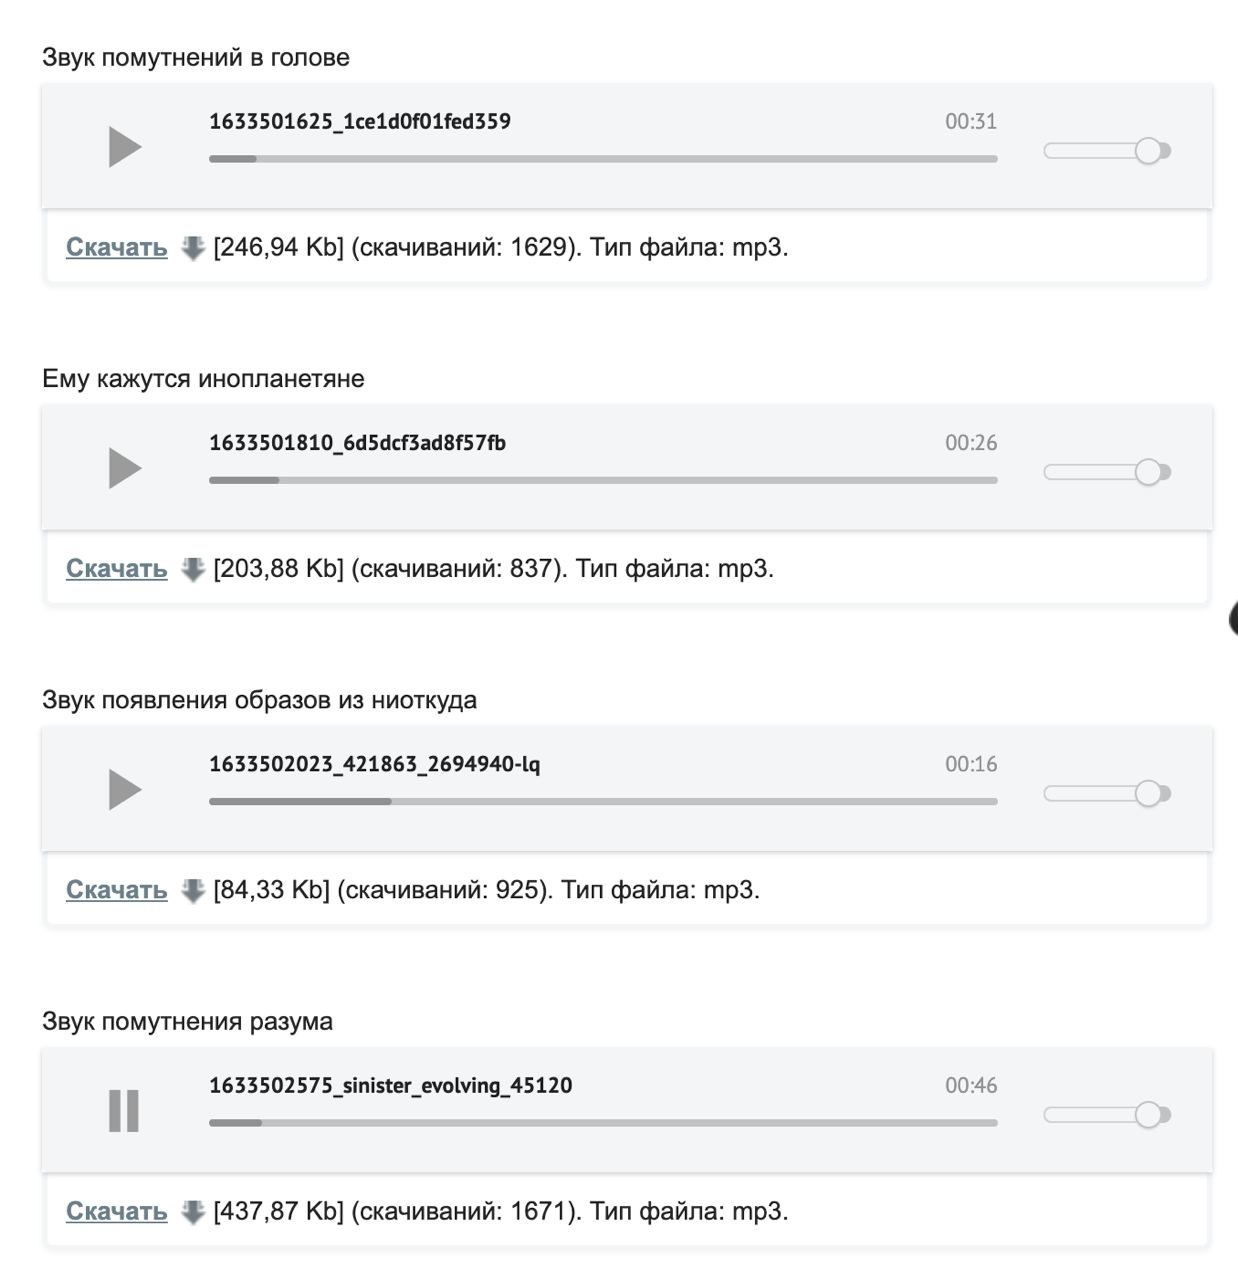Pause the sinister_evolving_45120 track

[124, 1111]
